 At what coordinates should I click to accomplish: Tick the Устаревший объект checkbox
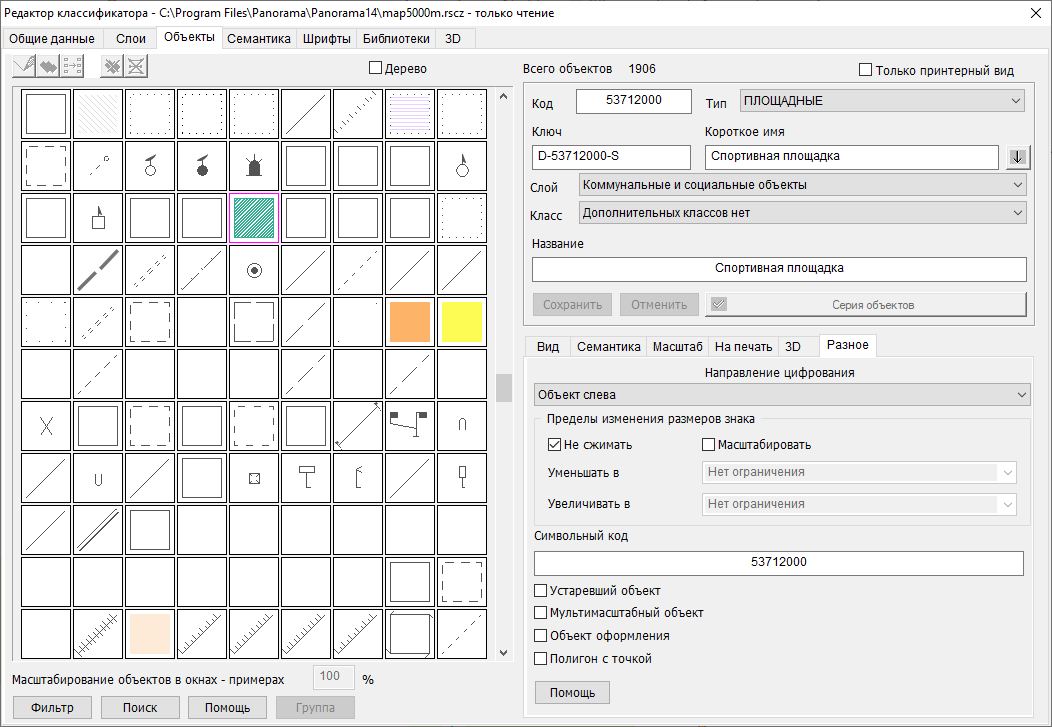(x=541, y=591)
